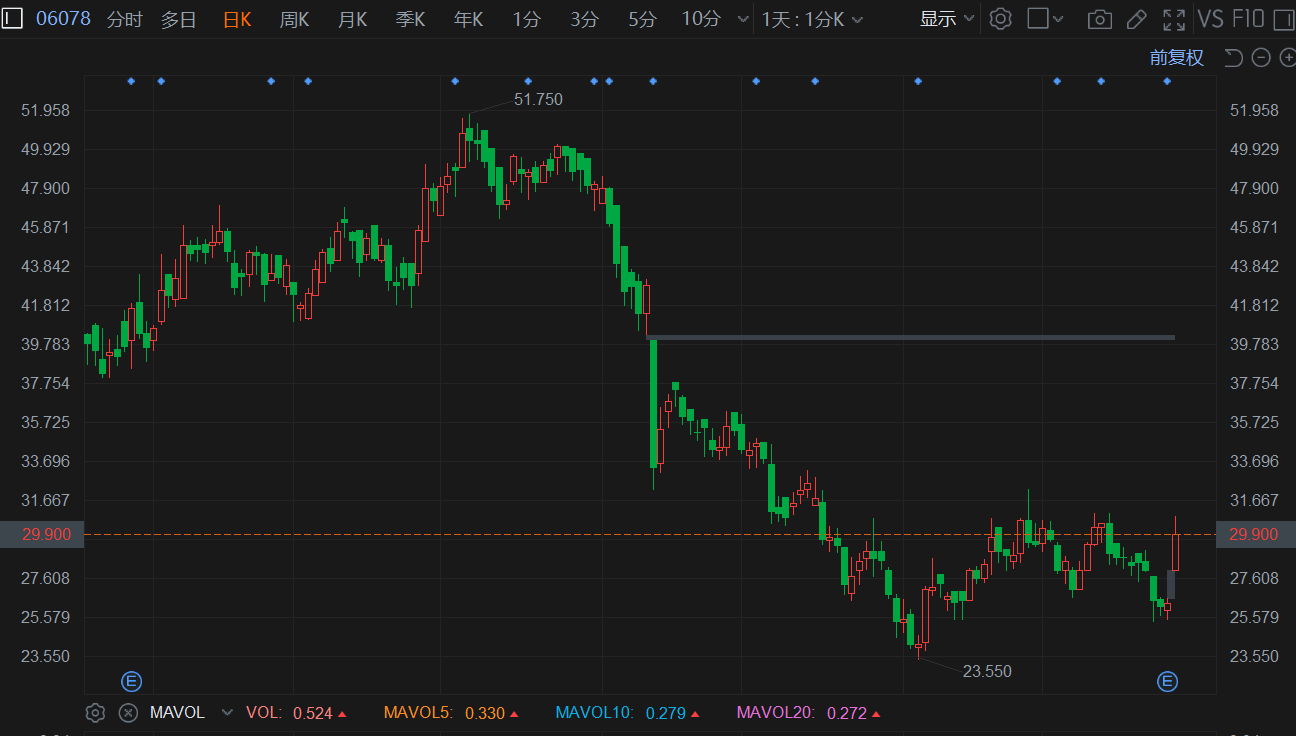The width and height of the screenshot is (1296, 736).
Task: Select the pencil drawing tool
Action: [1136, 19]
